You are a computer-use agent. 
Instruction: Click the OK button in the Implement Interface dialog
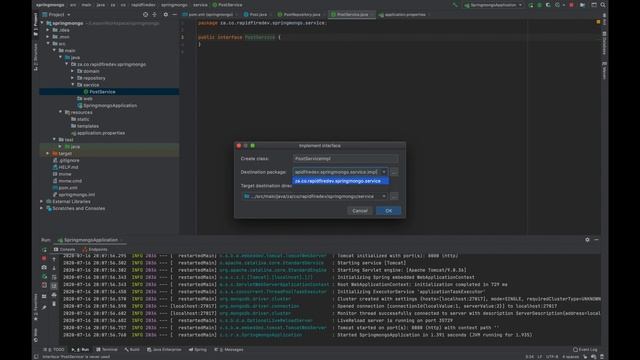click(x=388, y=211)
